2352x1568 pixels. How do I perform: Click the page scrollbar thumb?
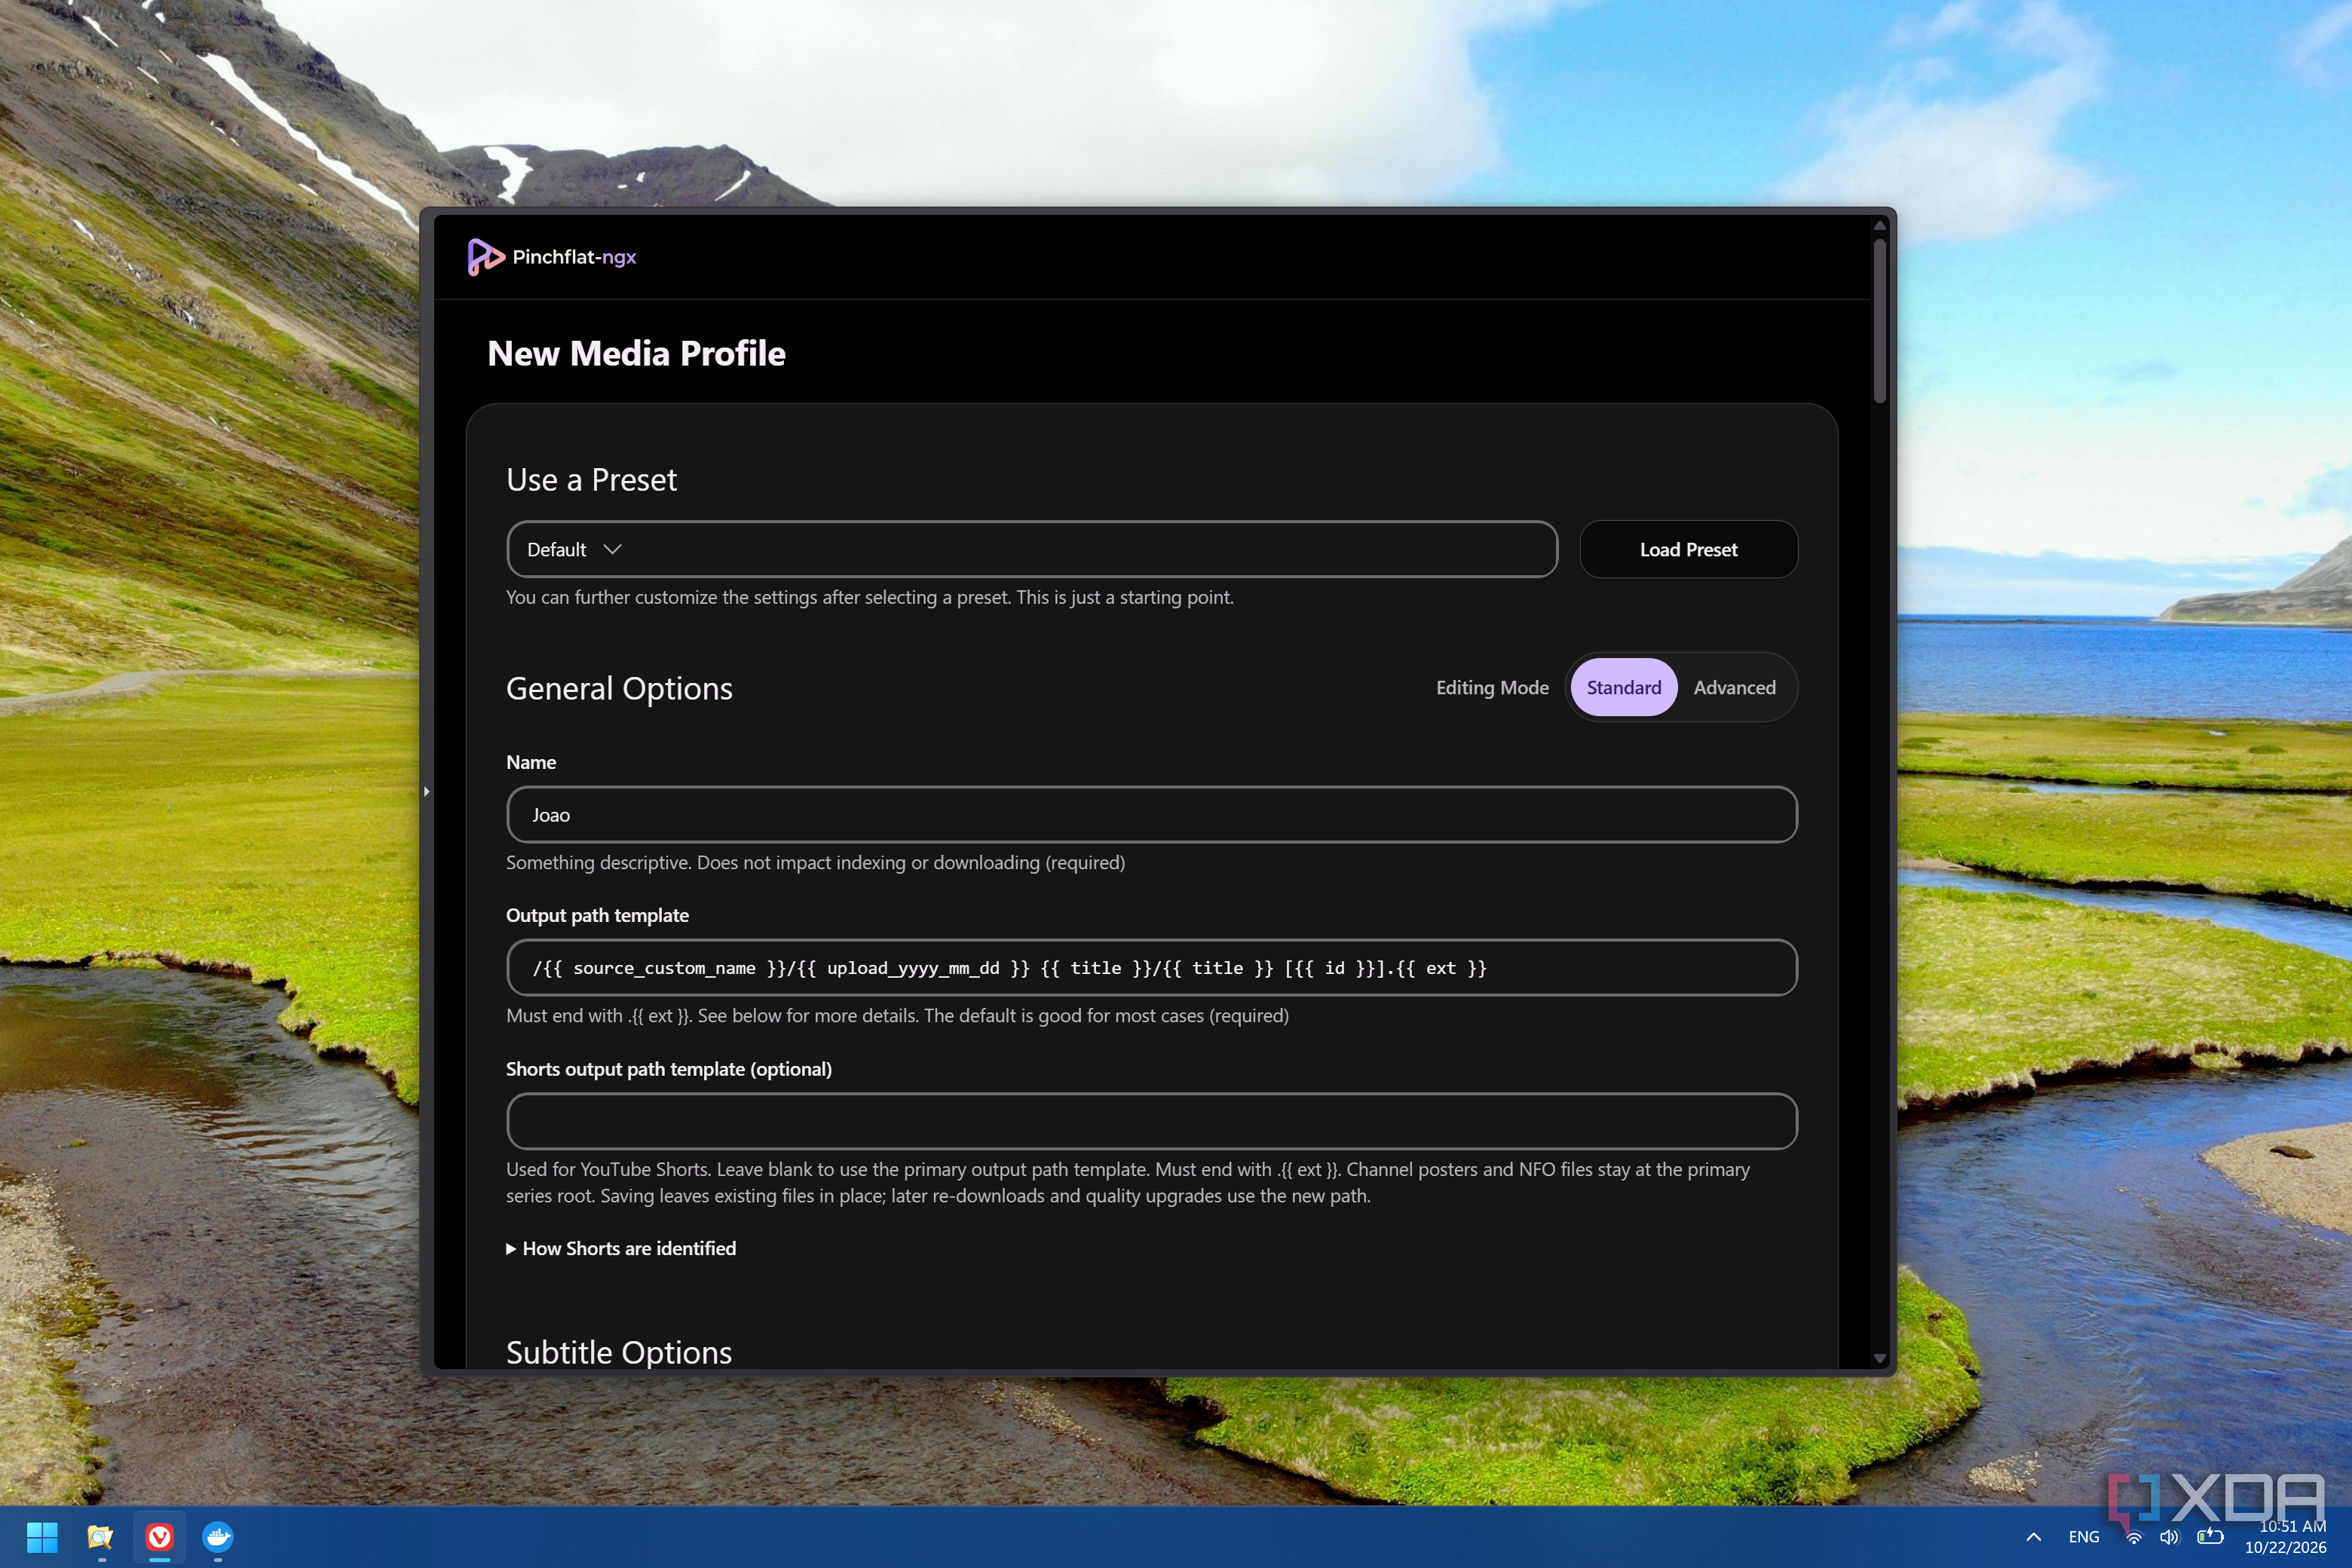pyautogui.click(x=1879, y=320)
